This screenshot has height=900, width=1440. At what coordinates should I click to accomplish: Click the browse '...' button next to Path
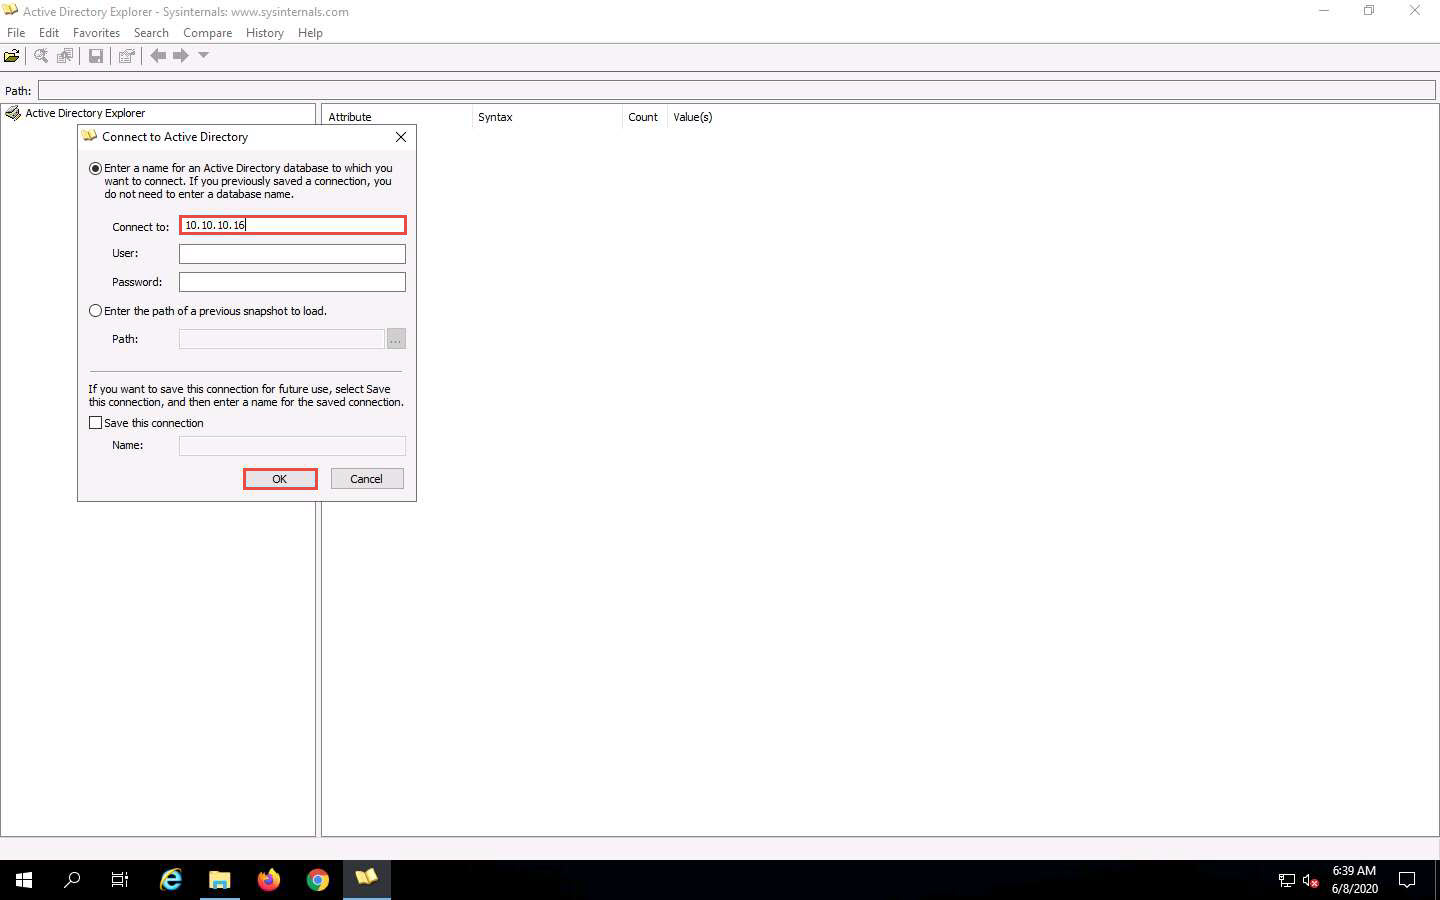click(396, 339)
